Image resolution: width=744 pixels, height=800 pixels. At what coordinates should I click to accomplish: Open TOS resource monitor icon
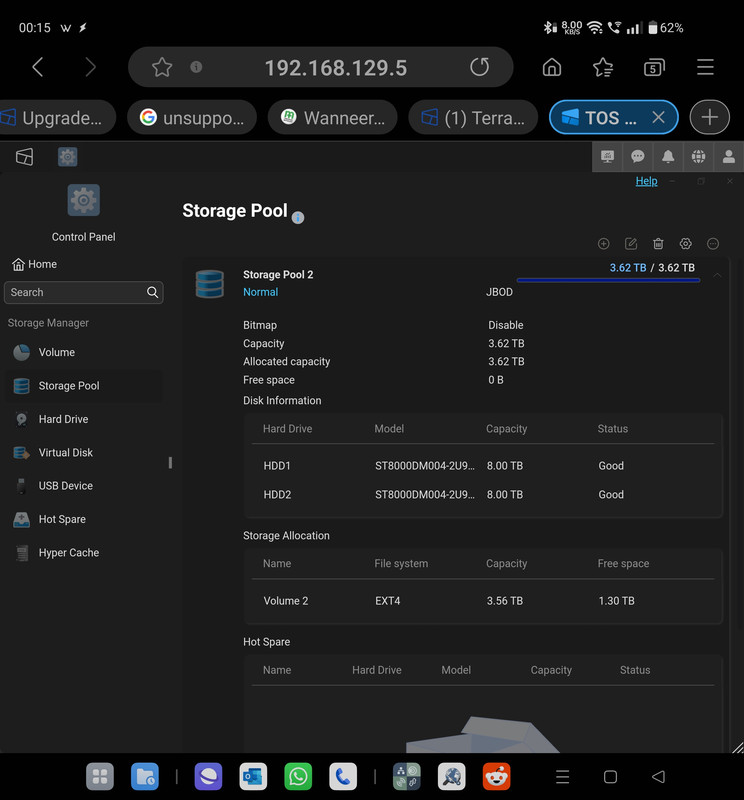(x=607, y=157)
